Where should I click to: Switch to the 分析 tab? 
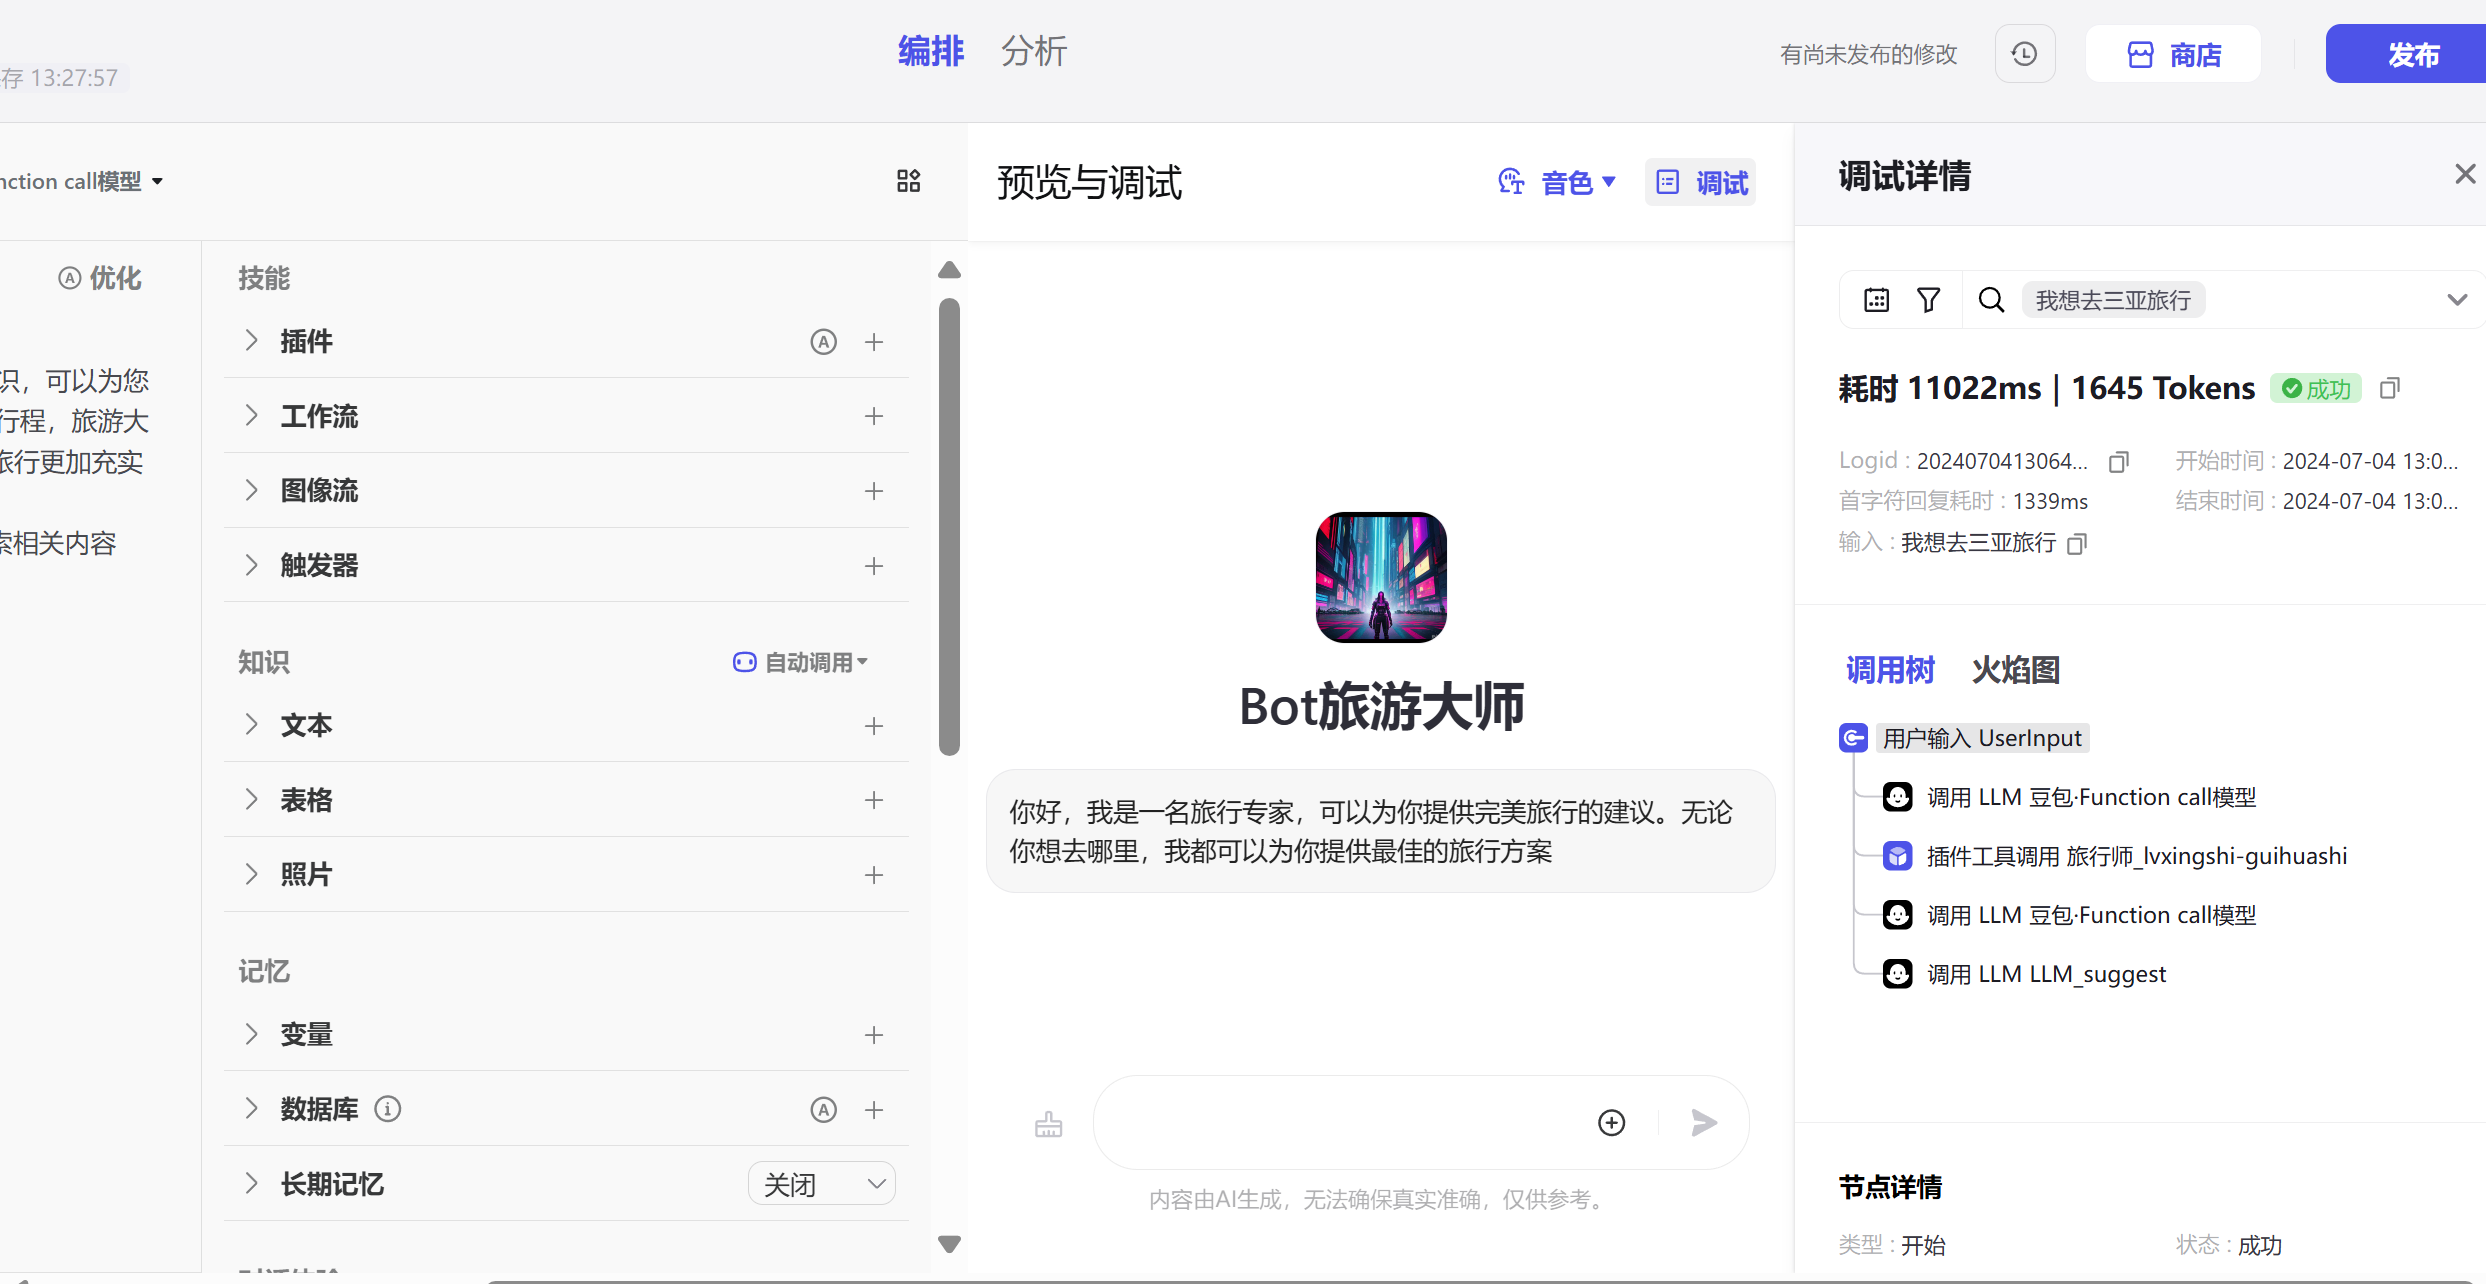pyautogui.click(x=1033, y=52)
